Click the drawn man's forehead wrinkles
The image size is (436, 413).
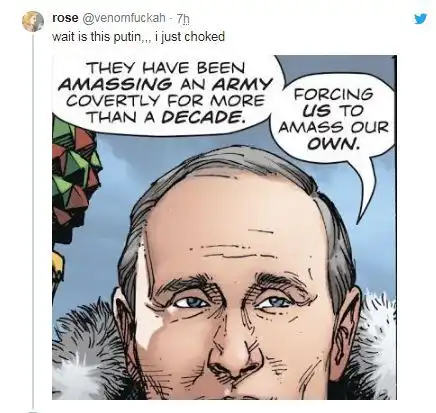(x=237, y=249)
